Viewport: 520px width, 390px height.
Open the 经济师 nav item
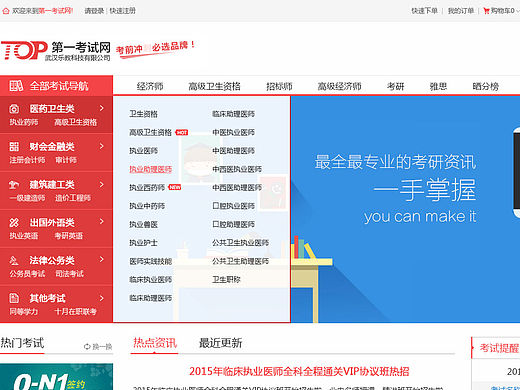click(150, 87)
